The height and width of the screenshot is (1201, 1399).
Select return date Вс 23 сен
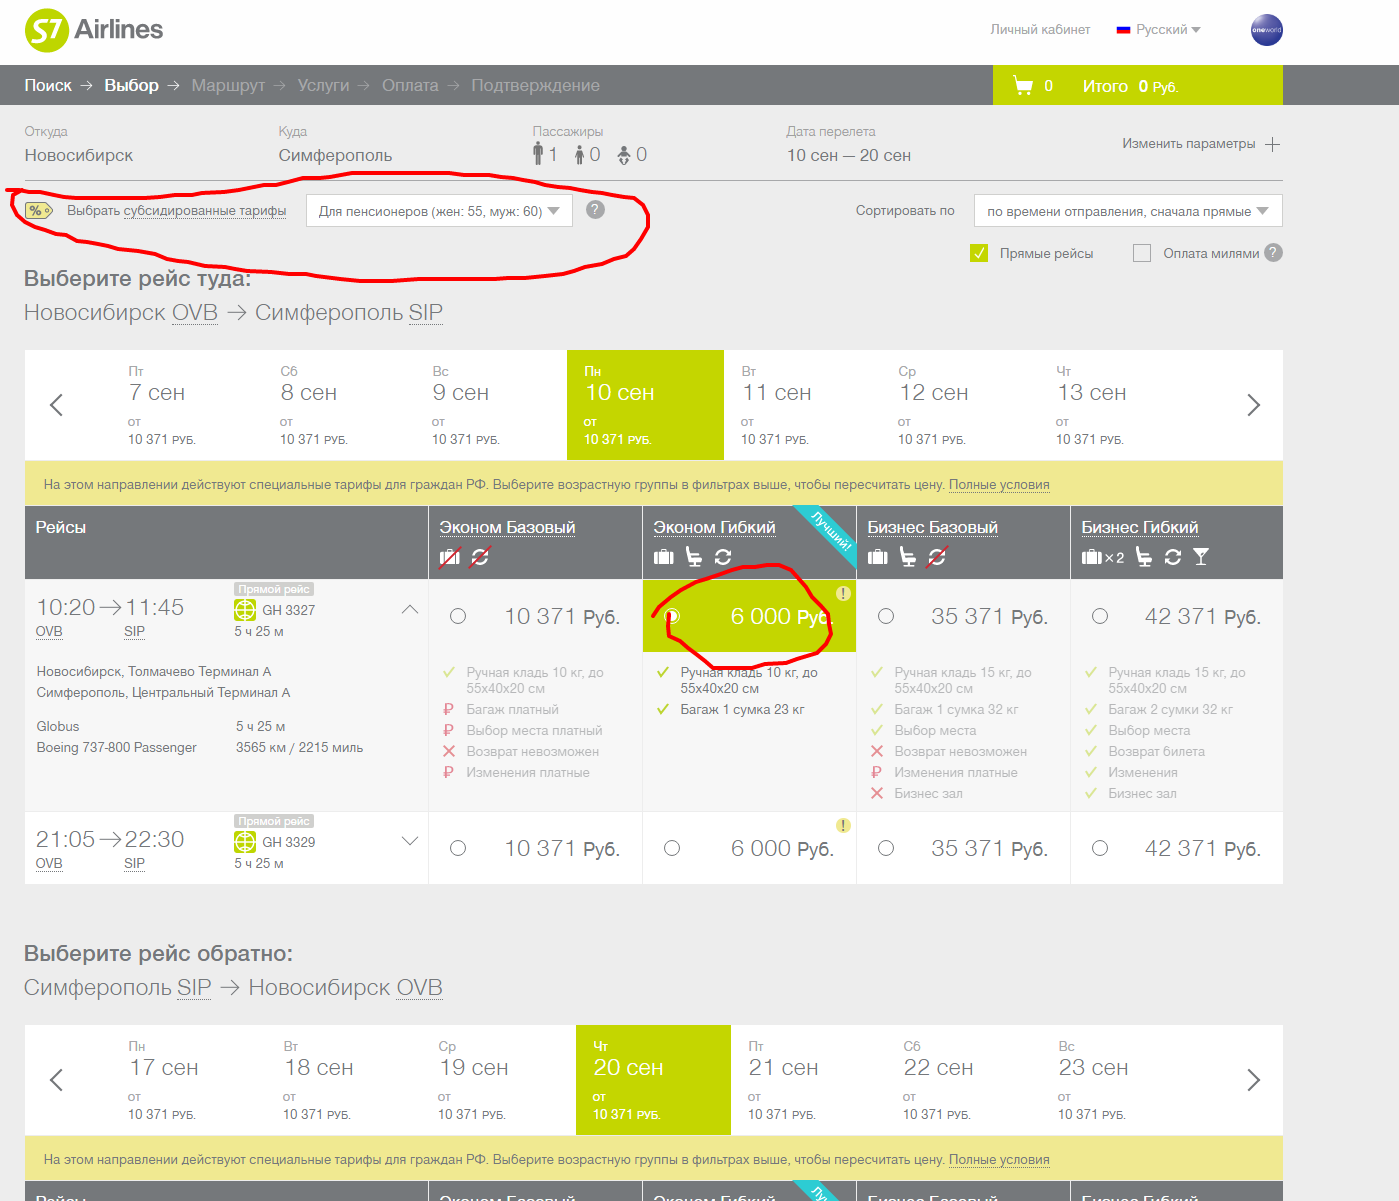[1119, 1080]
